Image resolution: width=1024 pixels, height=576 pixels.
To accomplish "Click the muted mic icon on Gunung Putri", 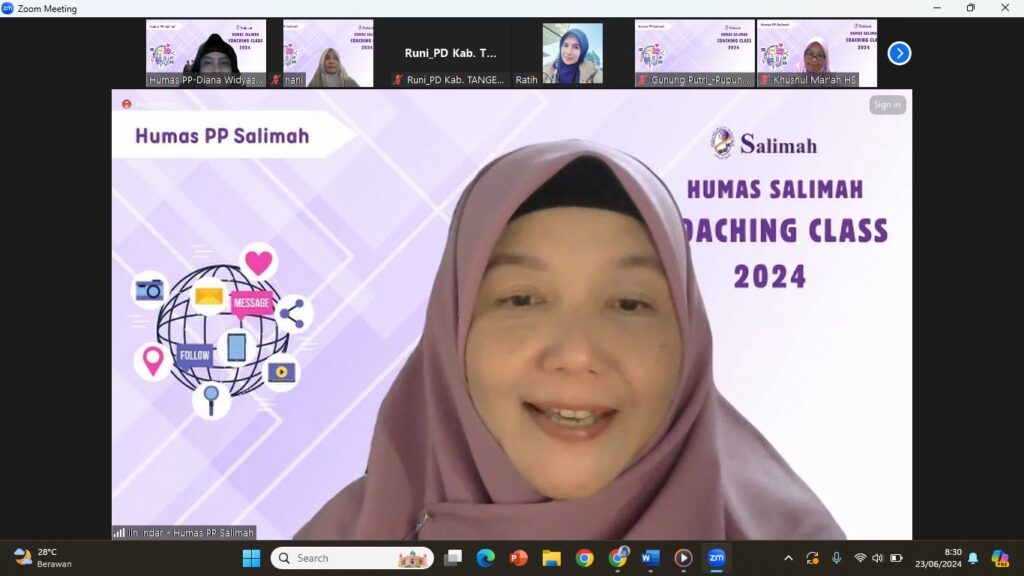I will [643, 80].
